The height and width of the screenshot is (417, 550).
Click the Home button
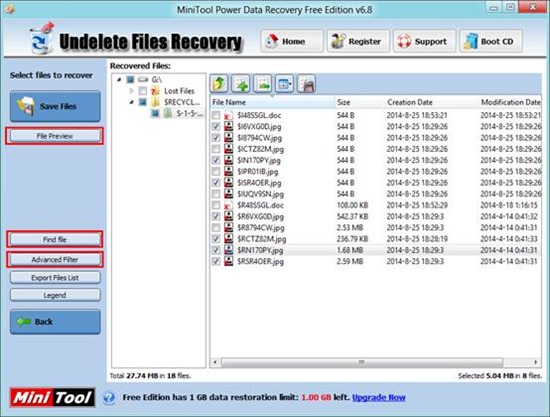292,41
